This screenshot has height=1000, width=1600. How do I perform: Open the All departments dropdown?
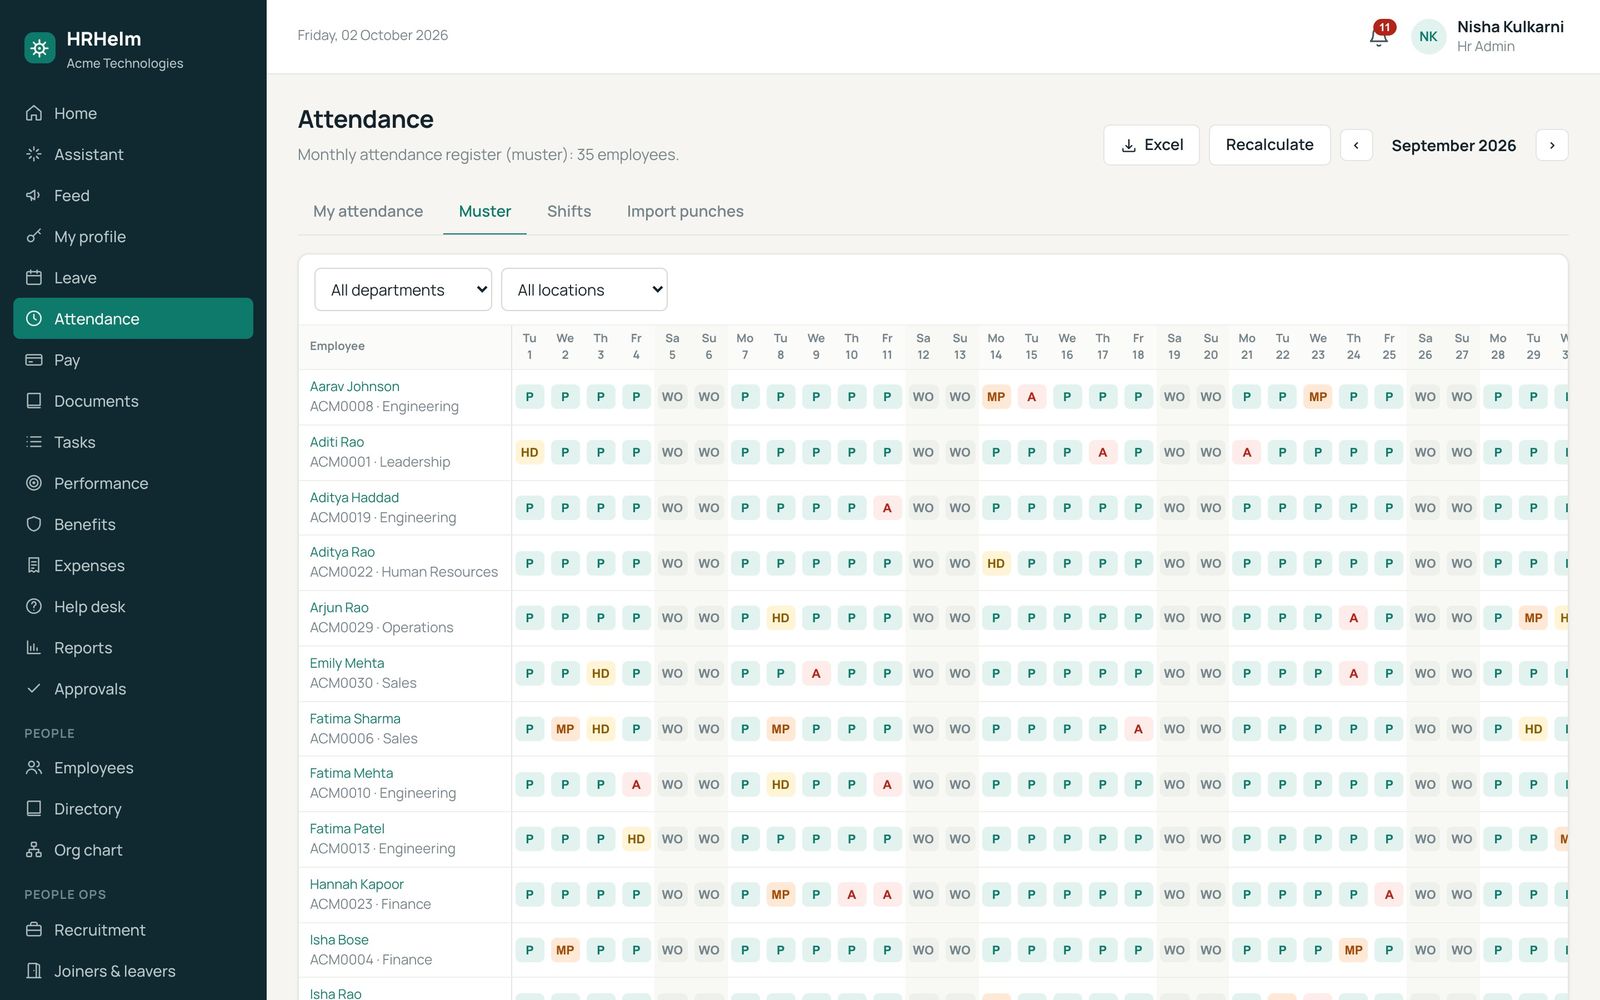coord(403,290)
